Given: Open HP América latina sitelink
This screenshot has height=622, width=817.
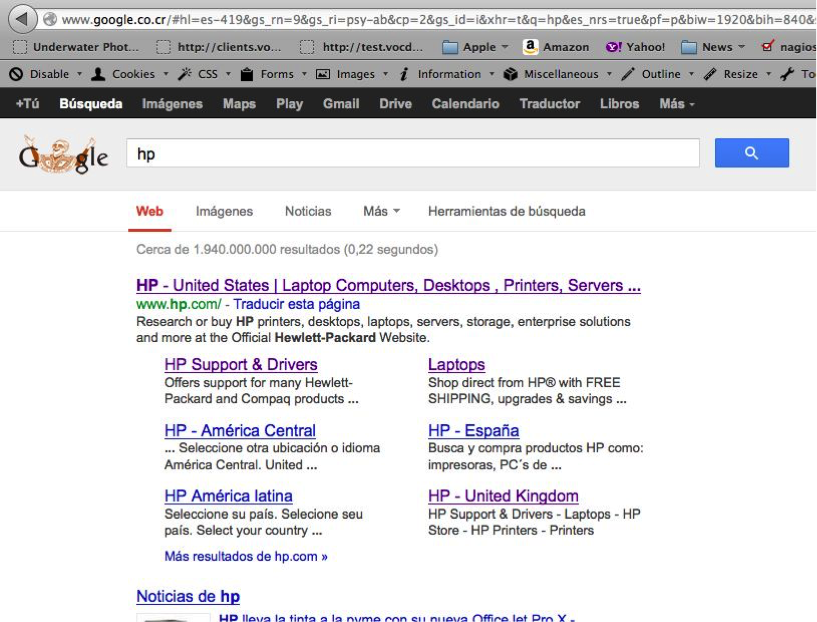Looking at the screenshot, I should (228, 495).
